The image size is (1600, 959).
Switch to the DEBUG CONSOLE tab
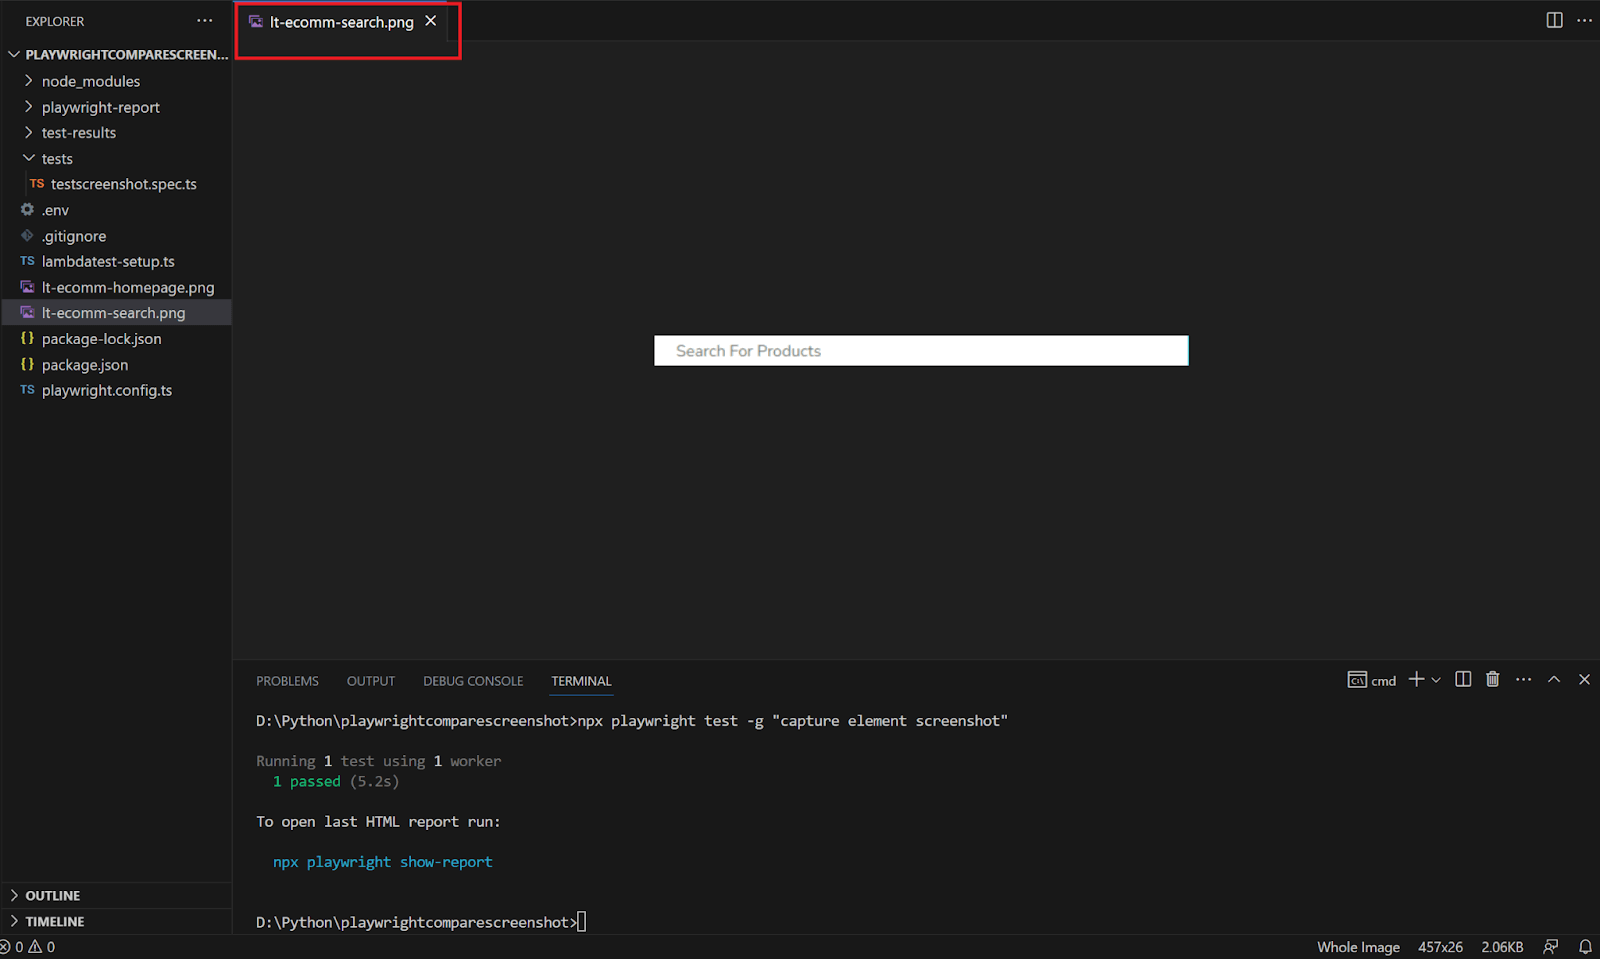click(x=473, y=681)
